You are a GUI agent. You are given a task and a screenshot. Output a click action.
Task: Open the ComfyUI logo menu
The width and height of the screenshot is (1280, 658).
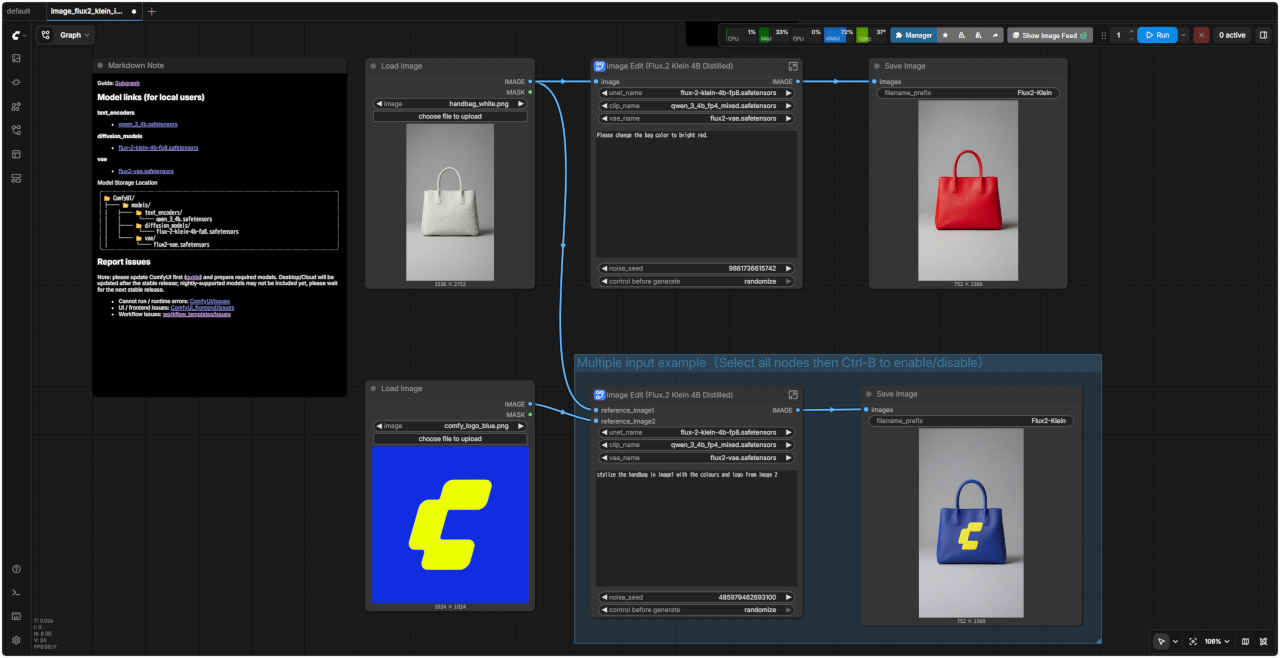(16, 35)
